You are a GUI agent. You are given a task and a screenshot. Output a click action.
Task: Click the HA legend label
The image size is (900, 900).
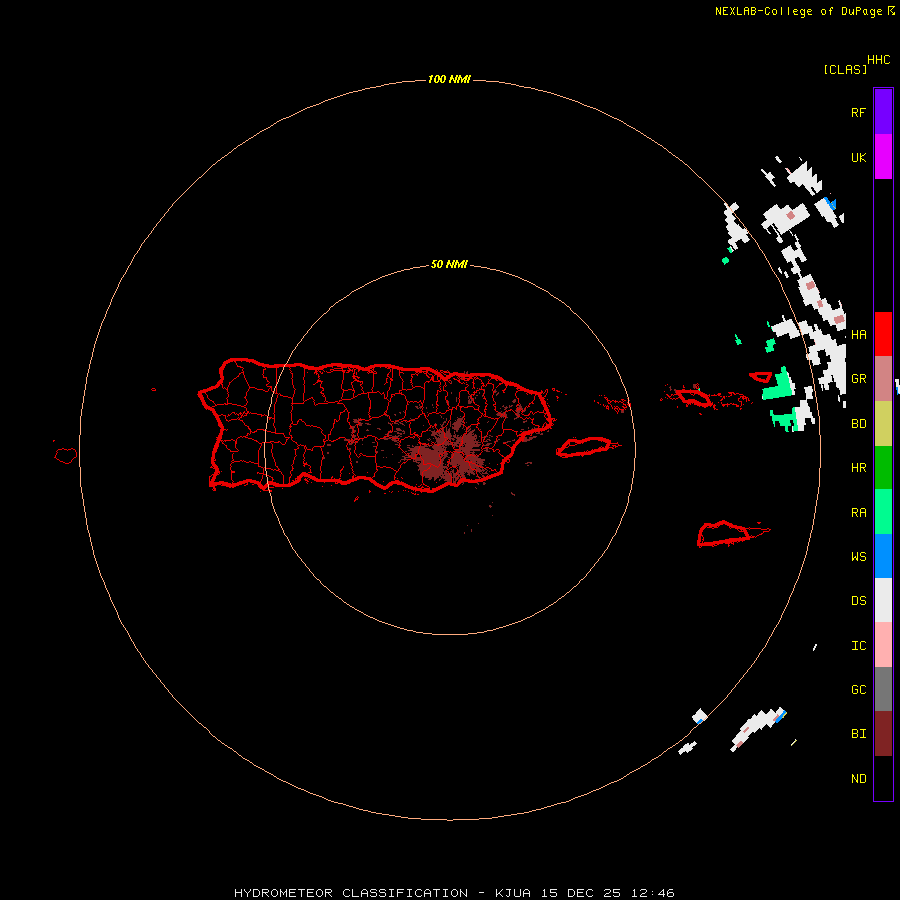point(858,334)
